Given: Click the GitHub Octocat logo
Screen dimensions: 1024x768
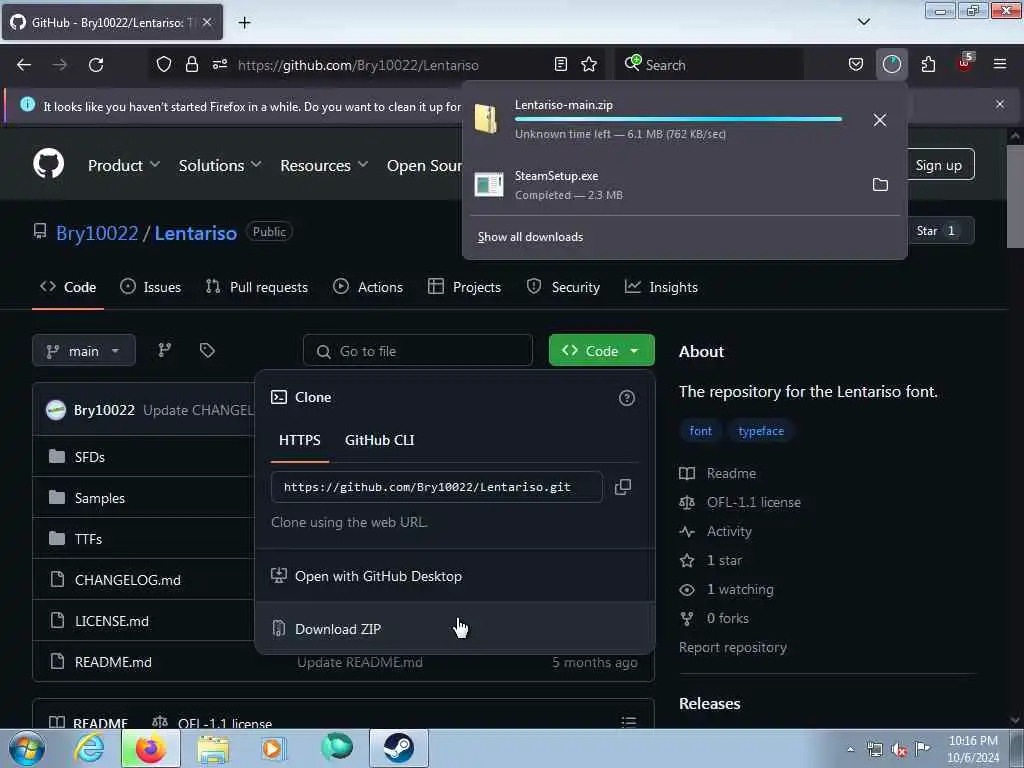Looking at the screenshot, I should 49,163.
